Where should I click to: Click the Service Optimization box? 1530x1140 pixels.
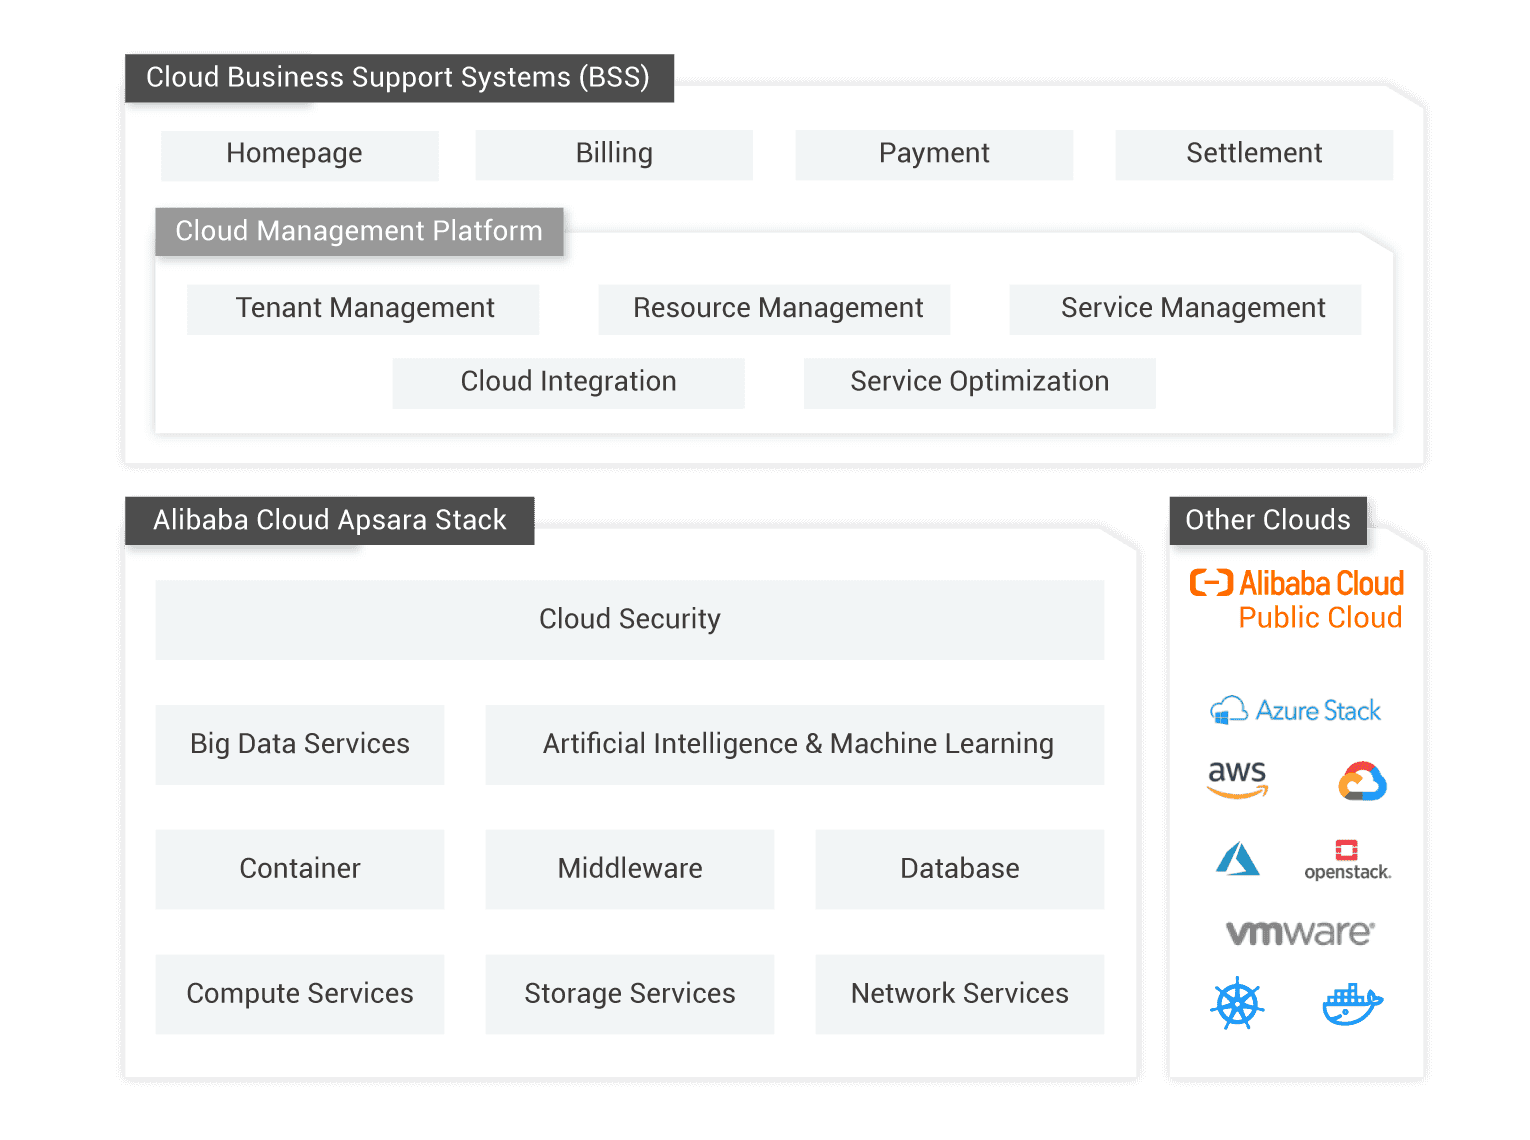tap(979, 382)
